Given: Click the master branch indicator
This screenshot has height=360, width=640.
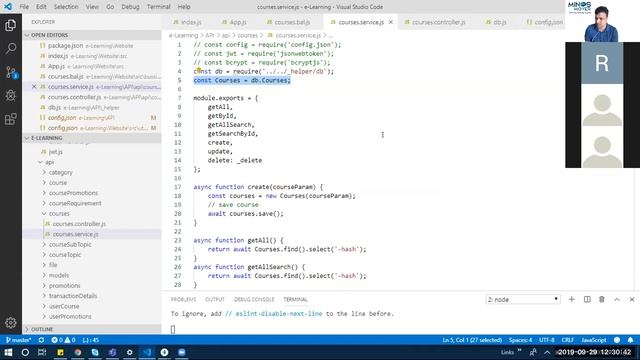Looking at the screenshot, I should (x=18, y=340).
